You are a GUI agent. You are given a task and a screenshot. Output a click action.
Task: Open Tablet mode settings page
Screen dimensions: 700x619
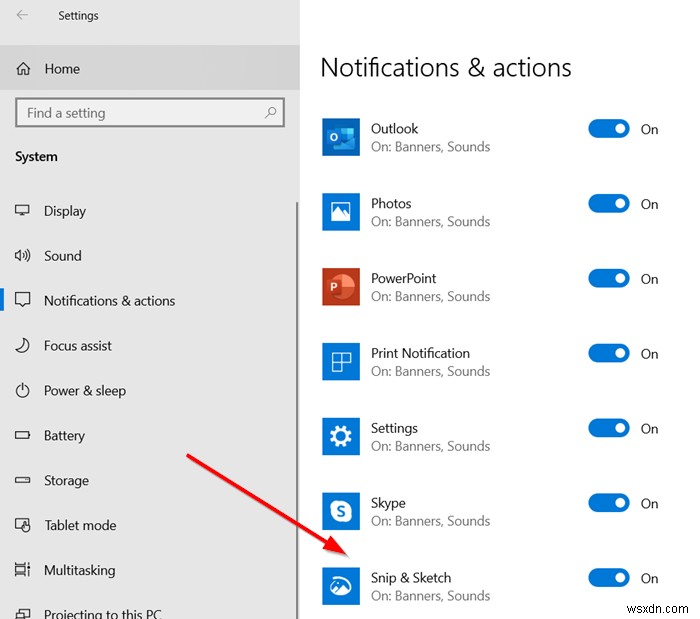148,525
